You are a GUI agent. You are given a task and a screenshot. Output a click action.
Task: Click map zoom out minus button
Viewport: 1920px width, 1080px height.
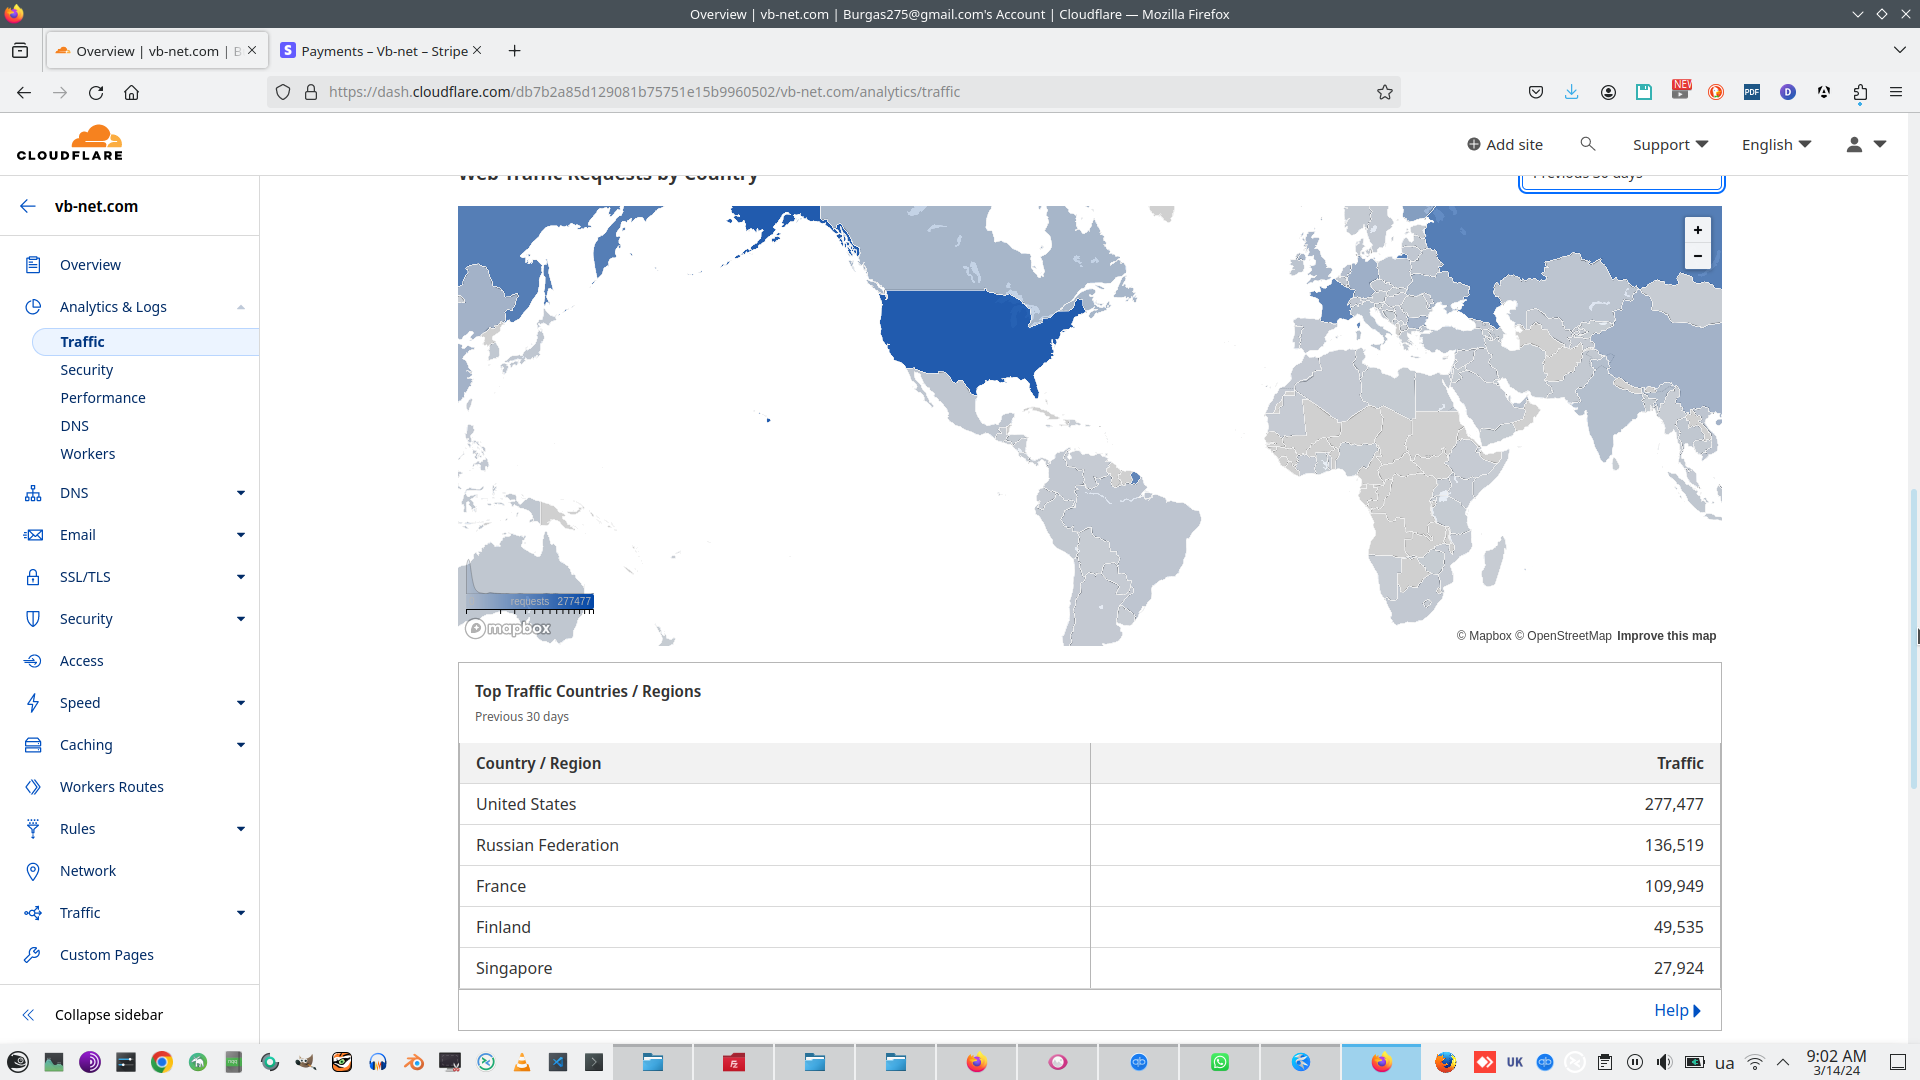pyautogui.click(x=1697, y=256)
